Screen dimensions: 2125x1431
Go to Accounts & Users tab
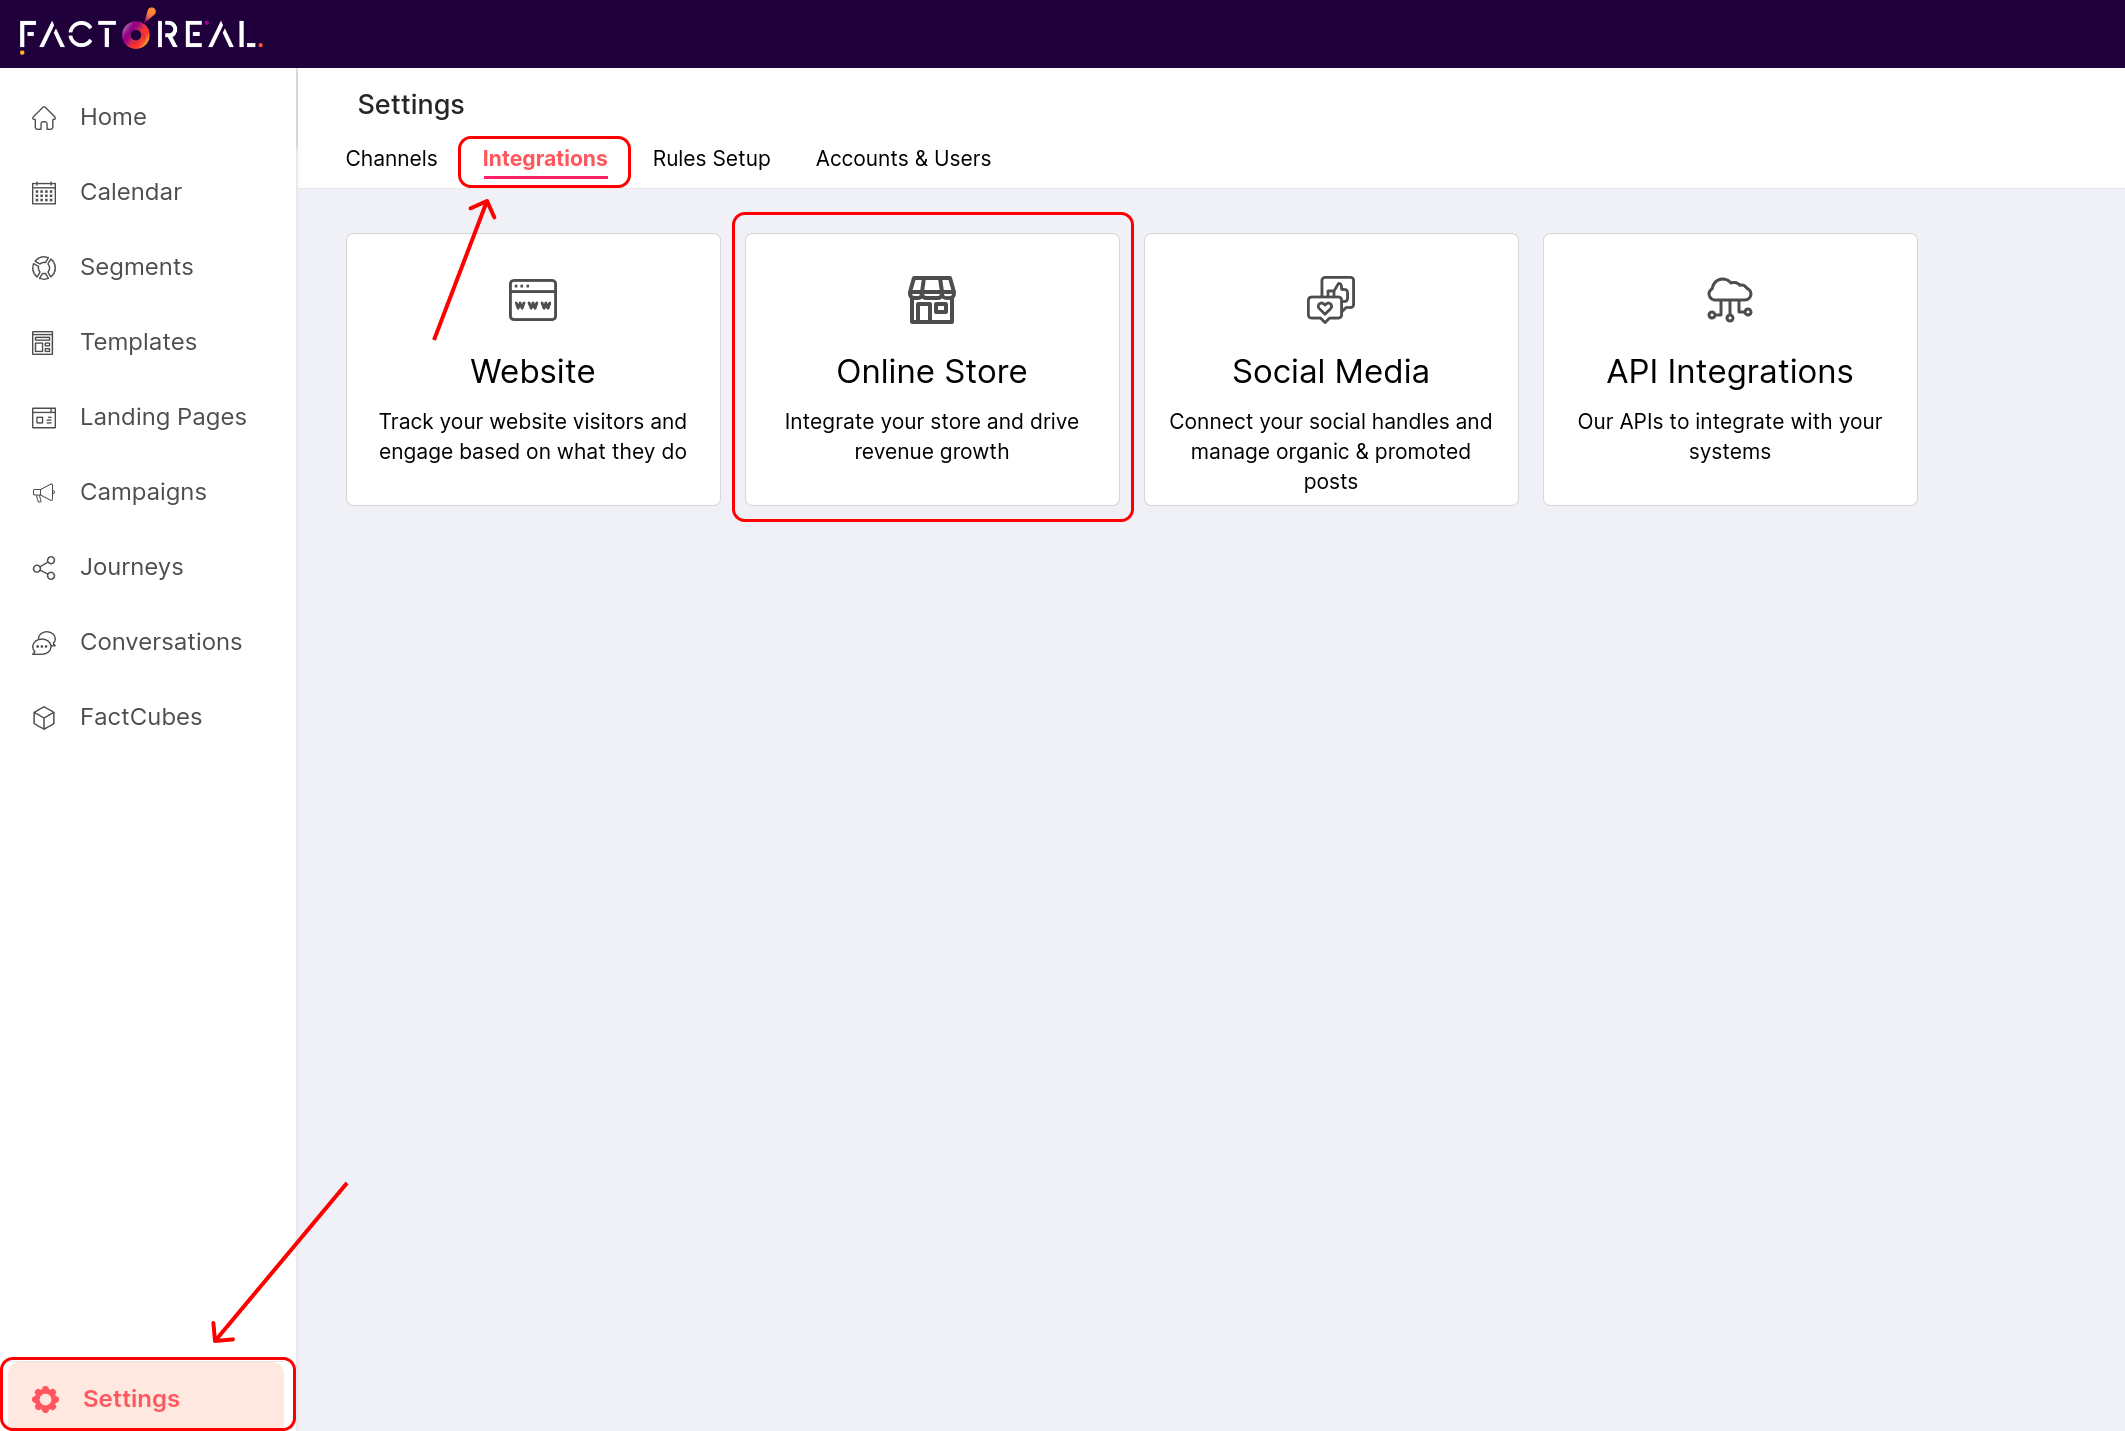pos(903,159)
